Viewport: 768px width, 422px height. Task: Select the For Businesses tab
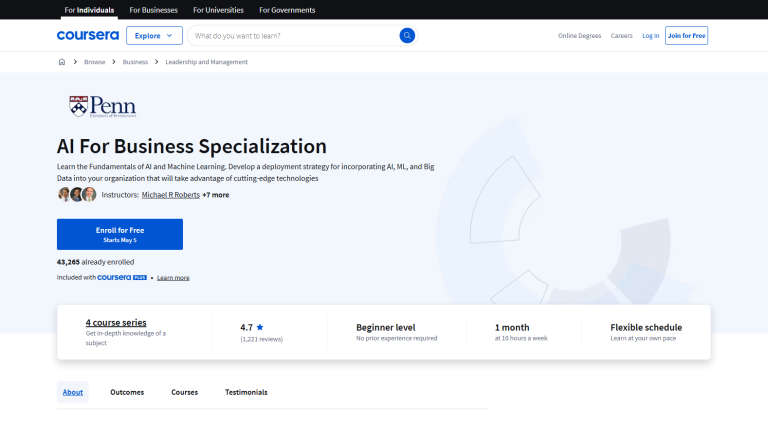(x=153, y=10)
